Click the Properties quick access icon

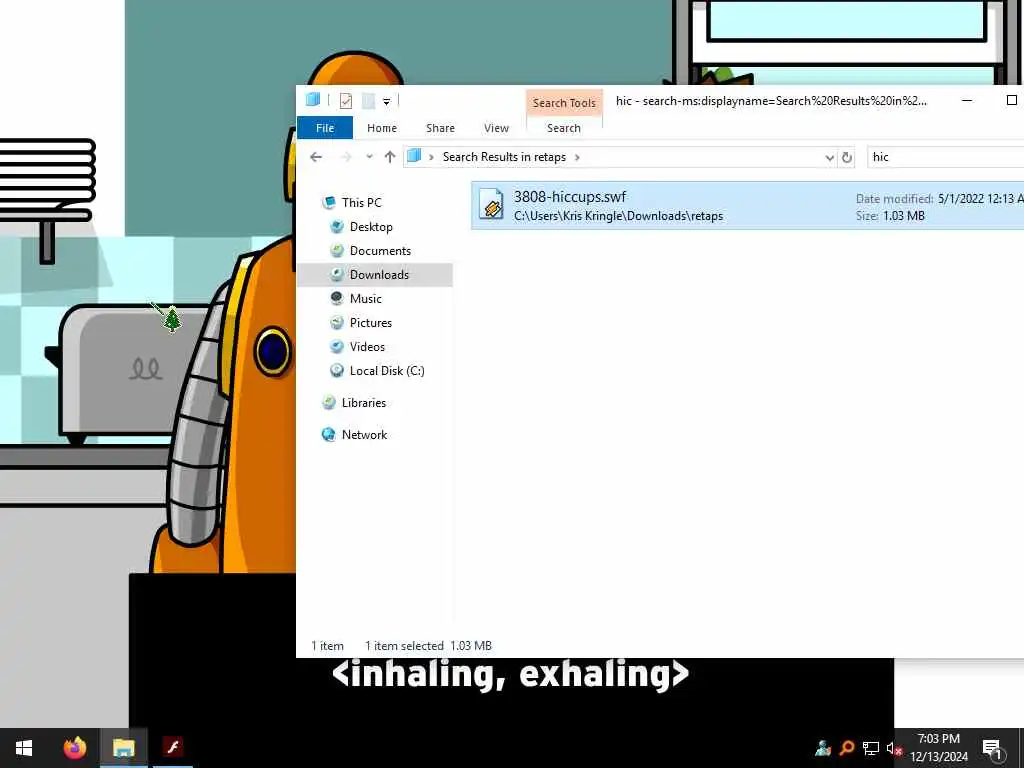tap(346, 101)
